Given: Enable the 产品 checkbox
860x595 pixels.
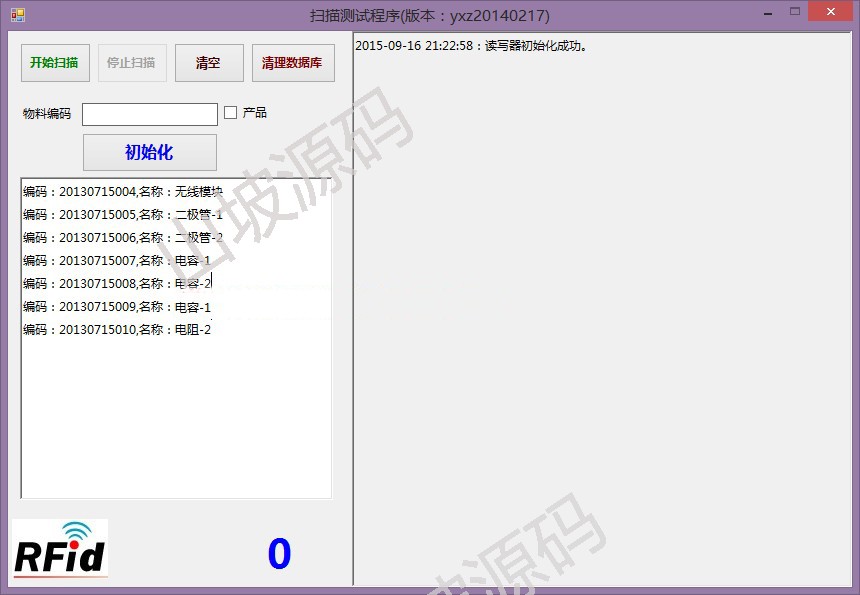Looking at the screenshot, I should [x=230, y=113].
